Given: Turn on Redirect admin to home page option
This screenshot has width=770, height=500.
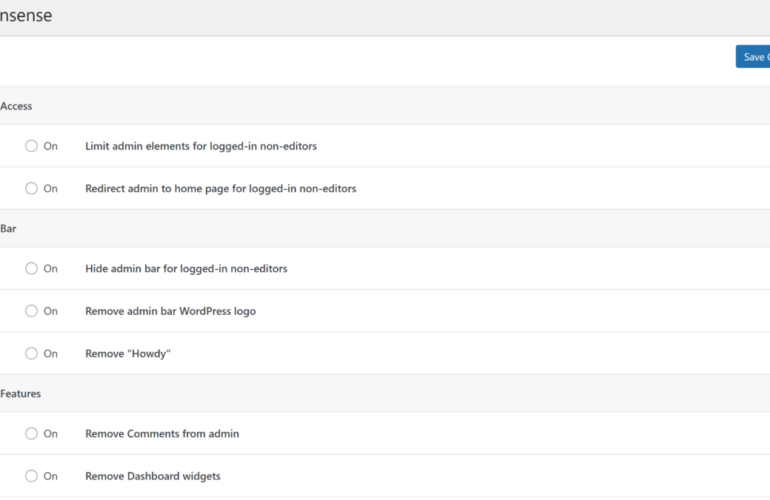Looking at the screenshot, I should (x=32, y=188).
